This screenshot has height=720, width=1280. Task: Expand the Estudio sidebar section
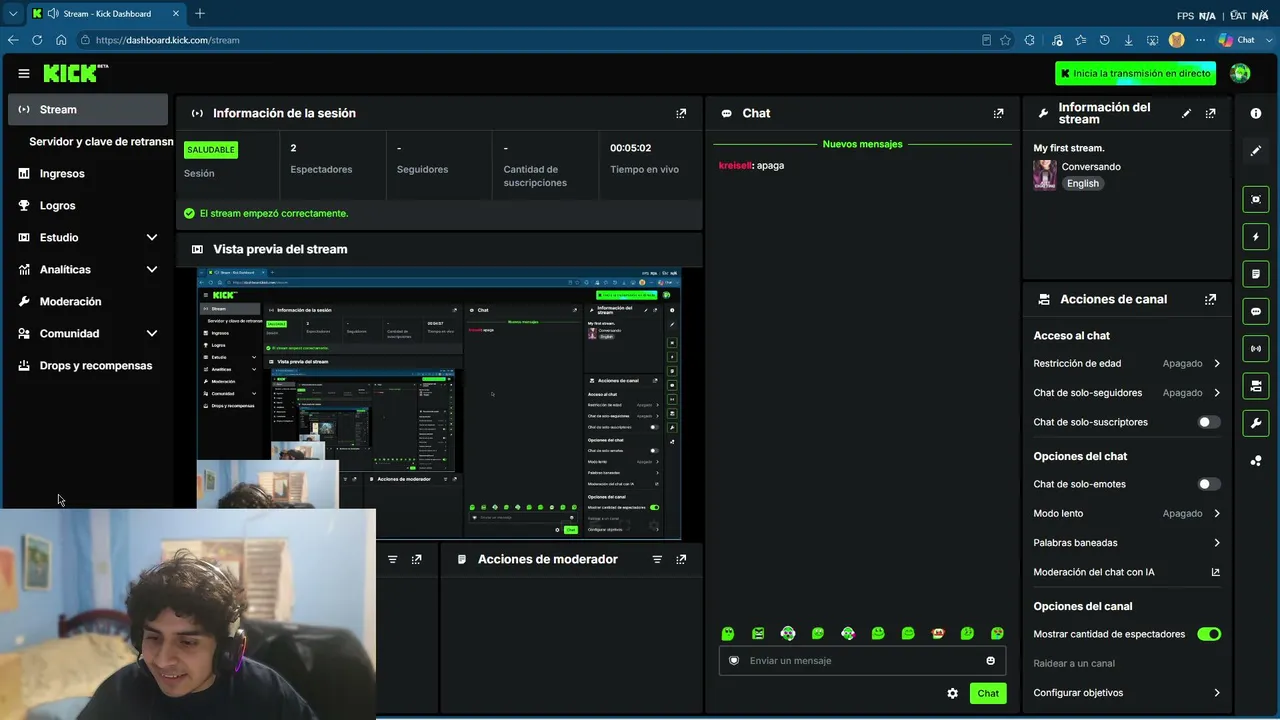(x=152, y=237)
